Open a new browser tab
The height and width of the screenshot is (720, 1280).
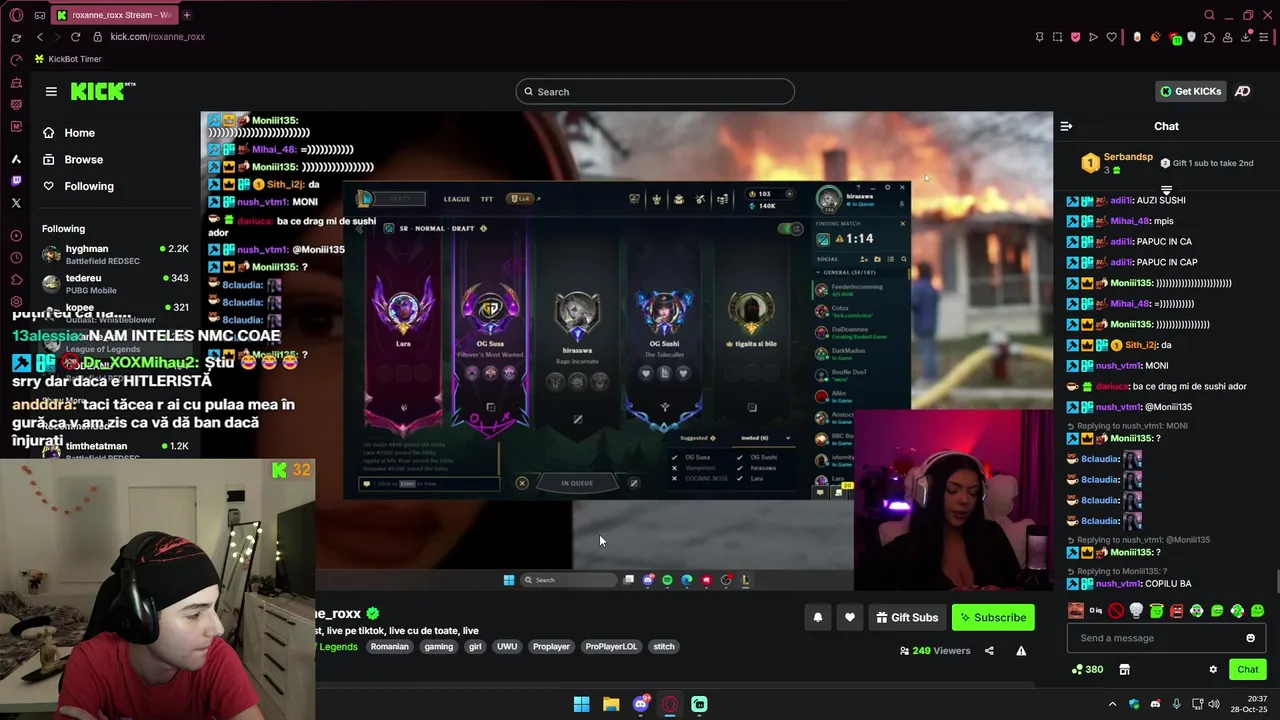pos(186,15)
